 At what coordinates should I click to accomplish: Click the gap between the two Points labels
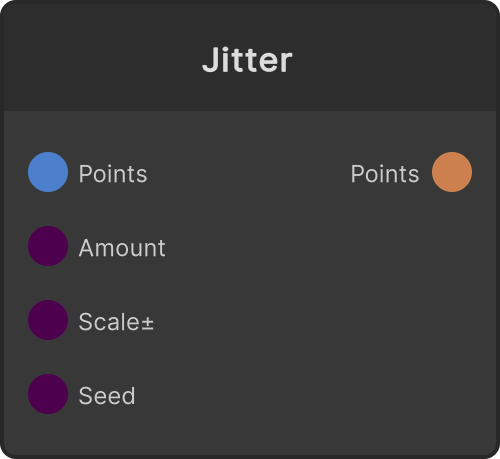pyautogui.click(x=249, y=173)
